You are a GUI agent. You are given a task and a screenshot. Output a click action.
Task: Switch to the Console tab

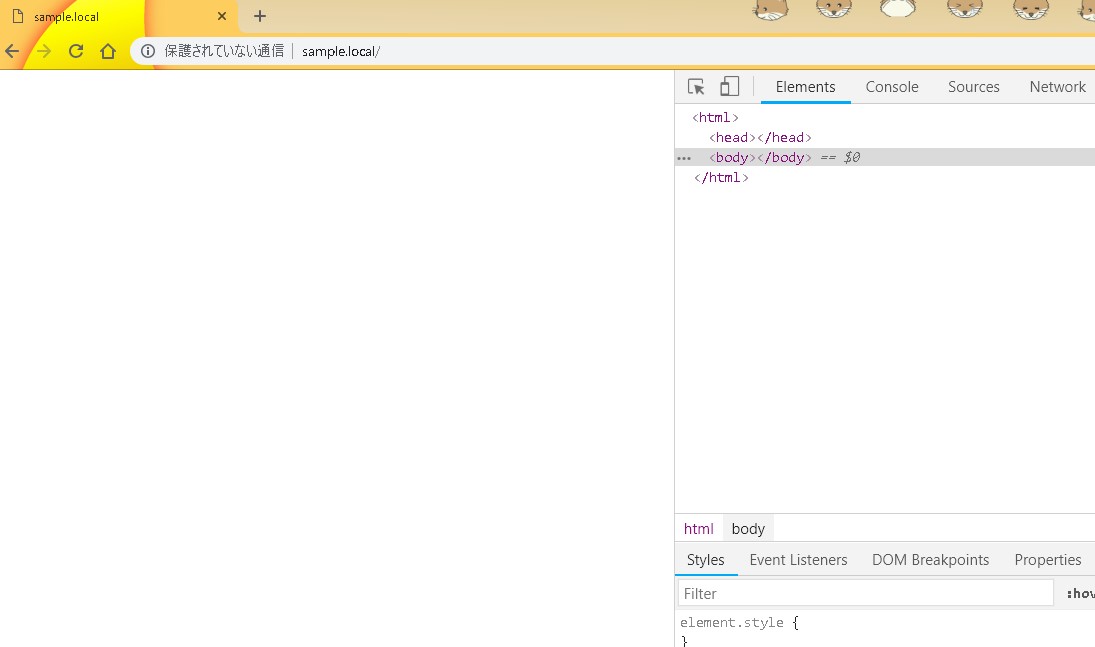[x=891, y=87]
